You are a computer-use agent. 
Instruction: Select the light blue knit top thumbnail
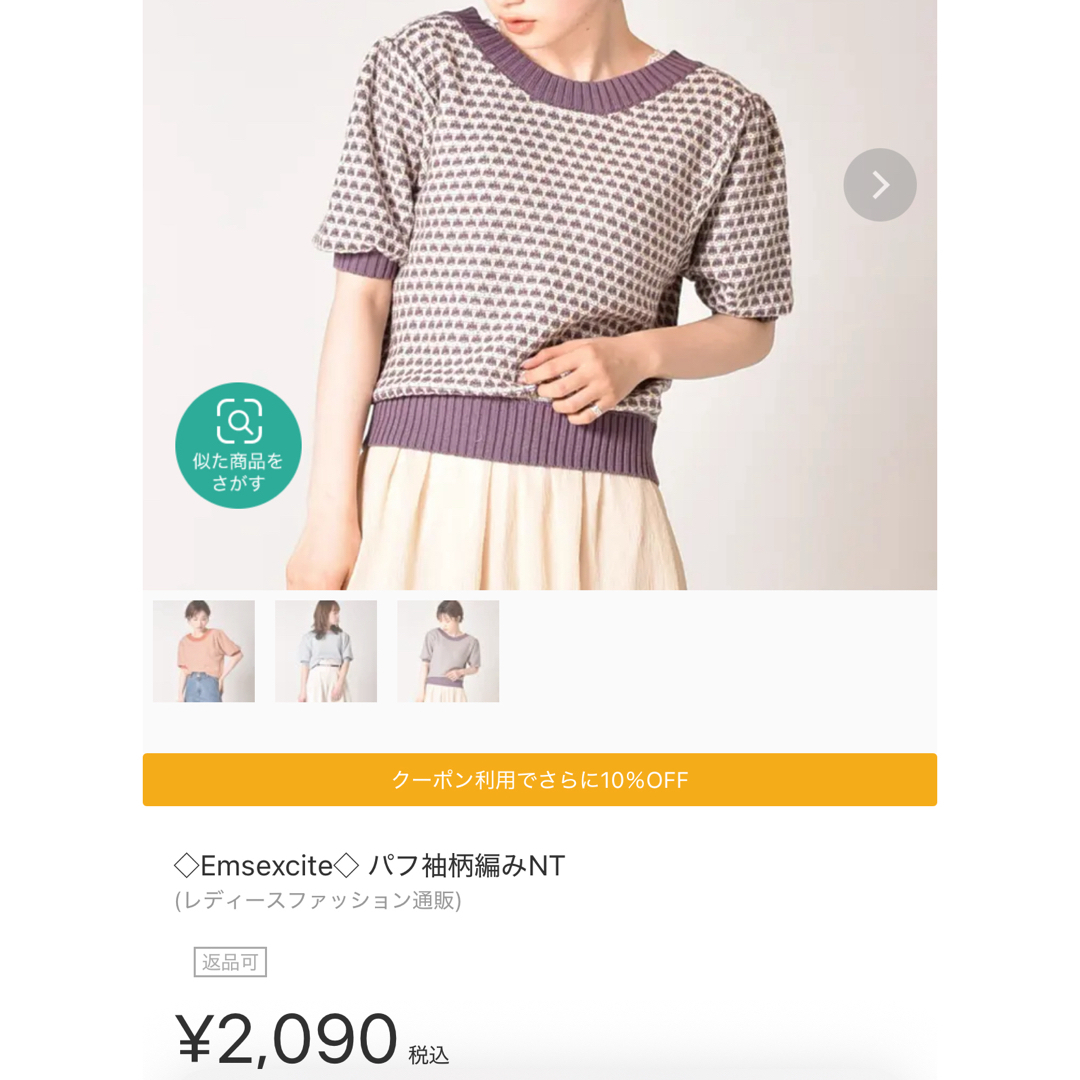coord(326,651)
